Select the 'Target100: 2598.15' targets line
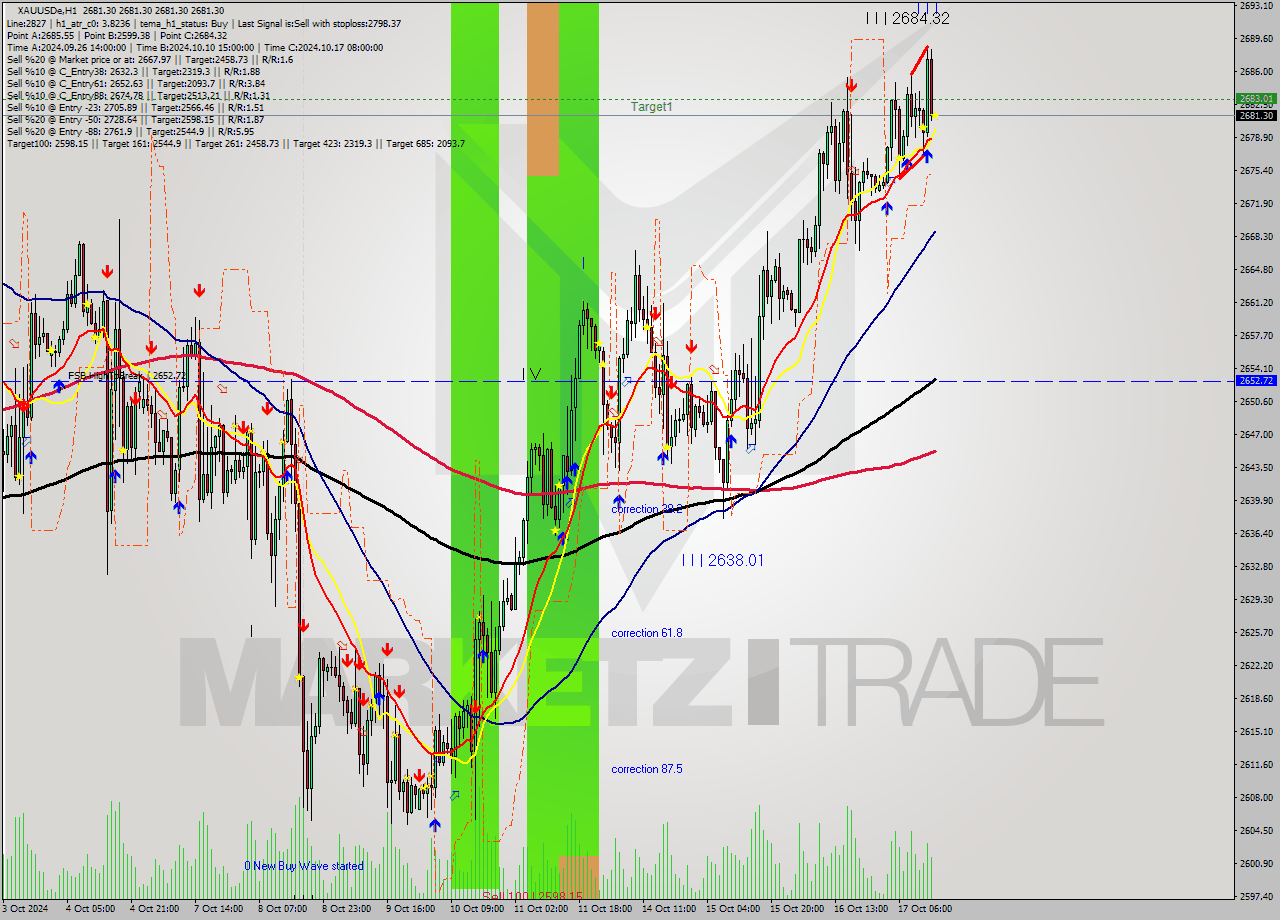1280x920 pixels. click(x=235, y=143)
